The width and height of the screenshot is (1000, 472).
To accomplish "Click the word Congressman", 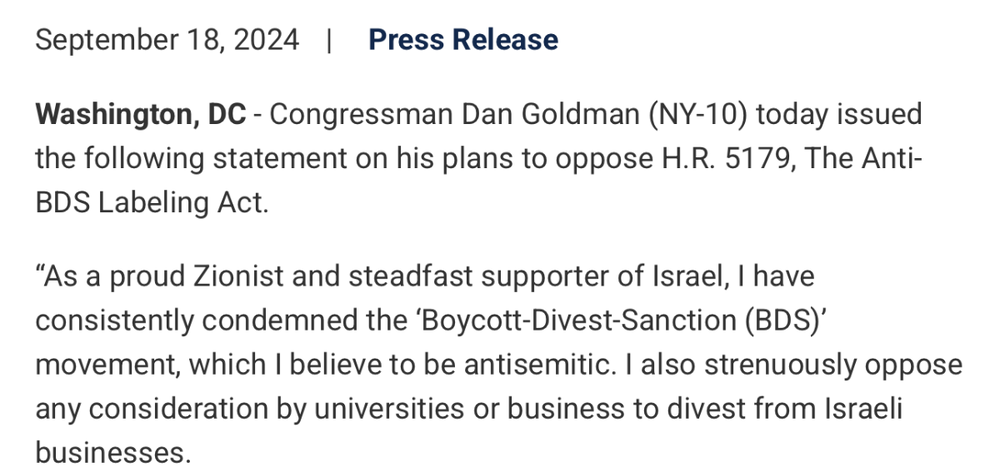I will click(361, 114).
